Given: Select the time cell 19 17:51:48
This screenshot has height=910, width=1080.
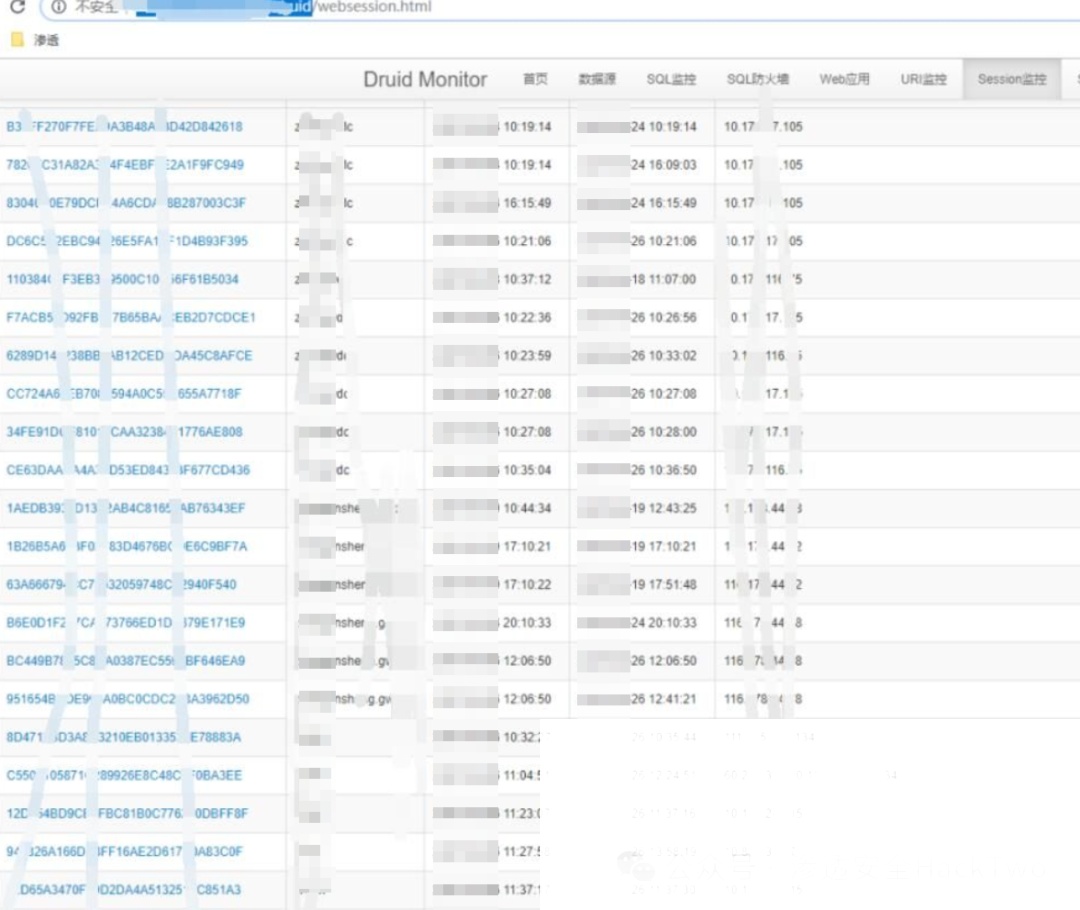Looking at the screenshot, I should (x=664, y=584).
